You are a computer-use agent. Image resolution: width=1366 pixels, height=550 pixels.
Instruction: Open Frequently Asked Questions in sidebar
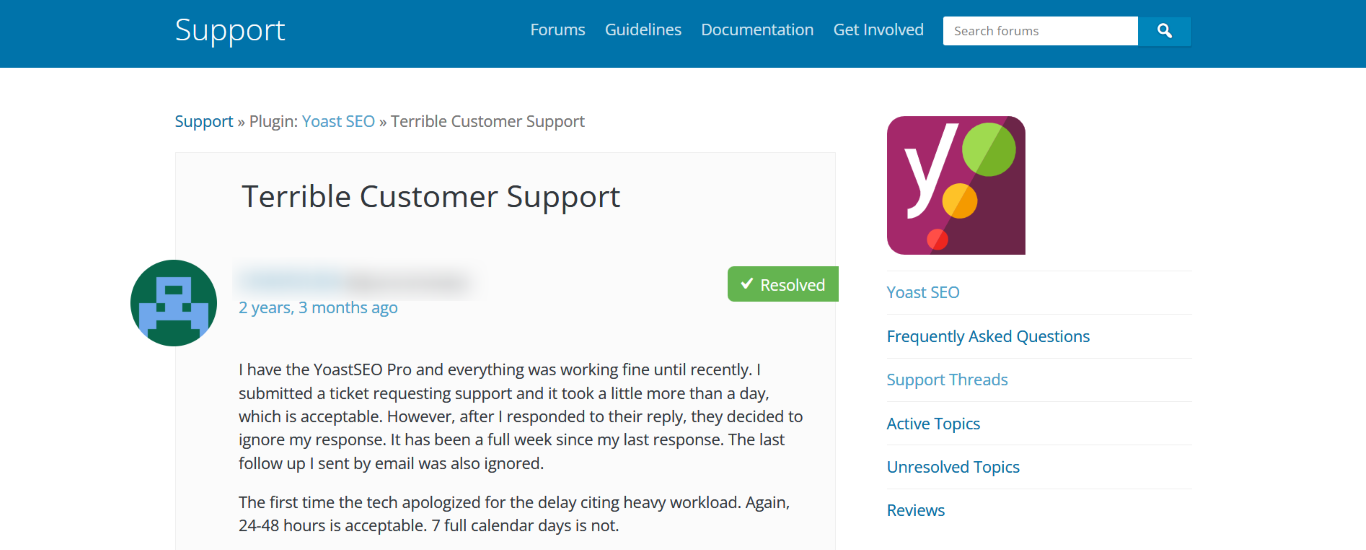(988, 336)
